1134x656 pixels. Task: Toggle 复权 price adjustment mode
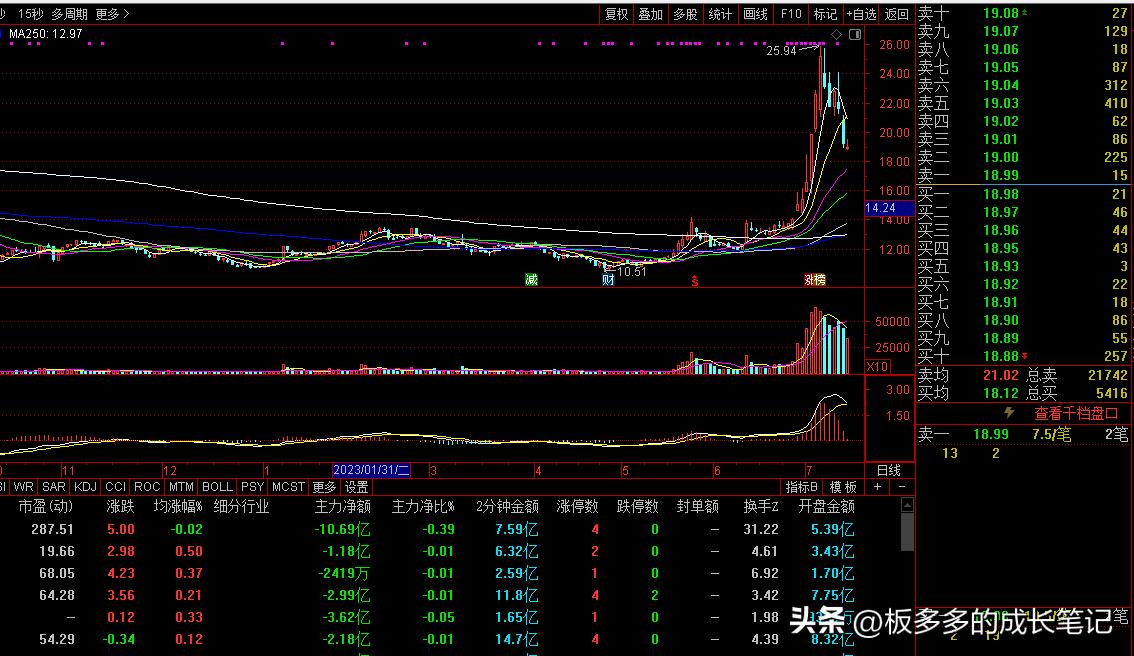[x=616, y=14]
